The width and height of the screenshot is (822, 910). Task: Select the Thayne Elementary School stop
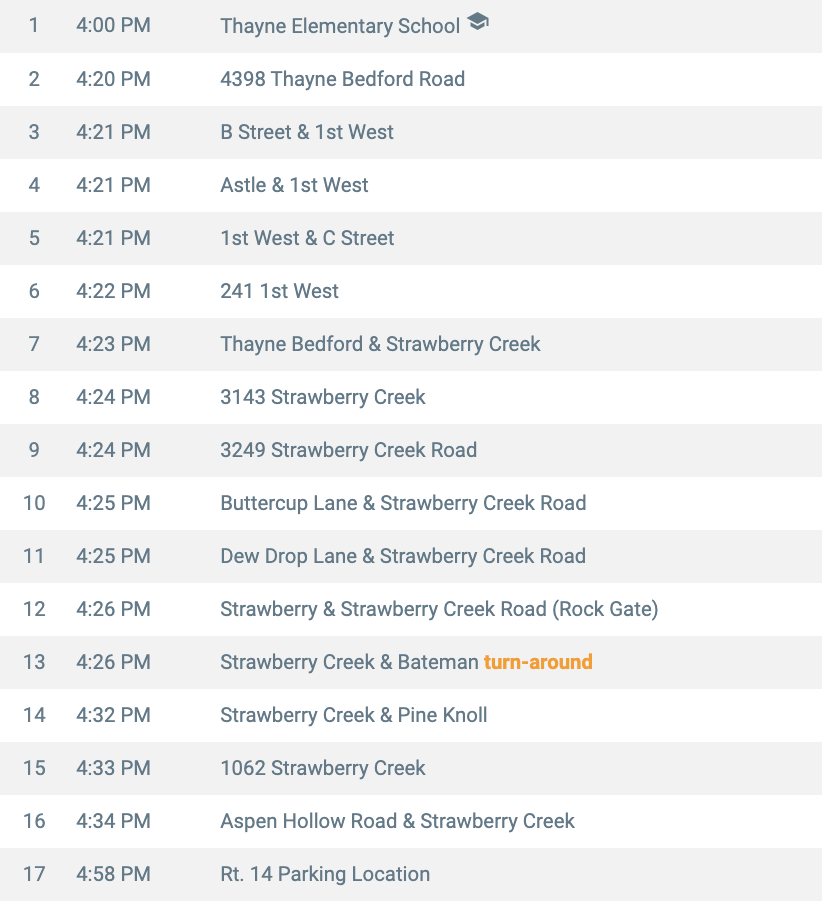tap(340, 26)
